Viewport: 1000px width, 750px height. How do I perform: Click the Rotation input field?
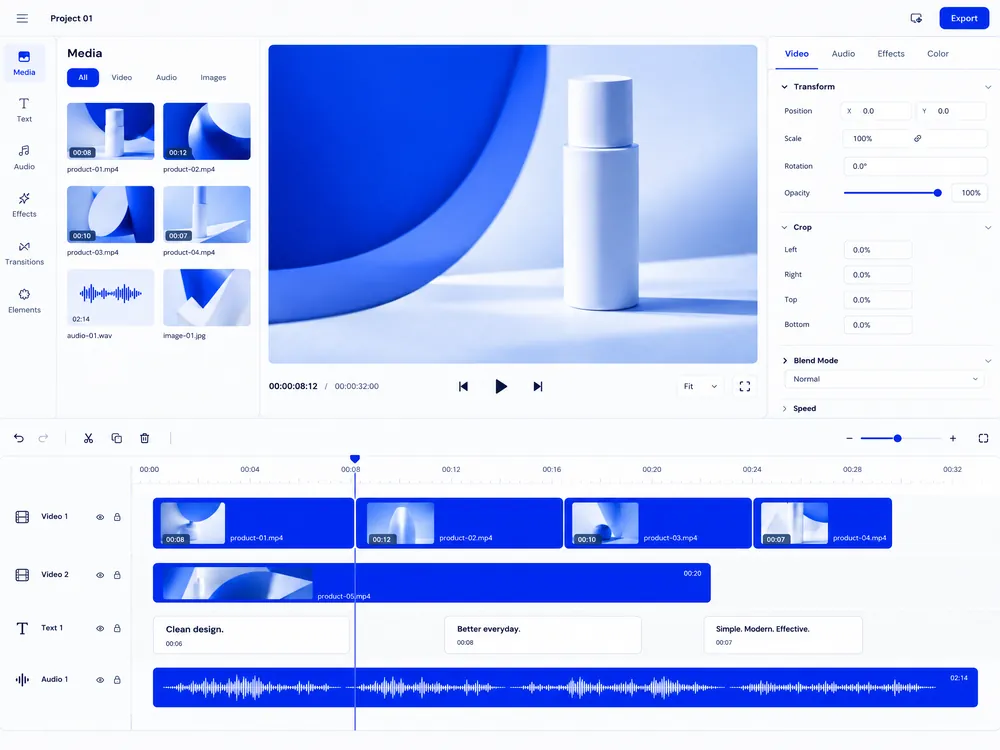click(915, 166)
